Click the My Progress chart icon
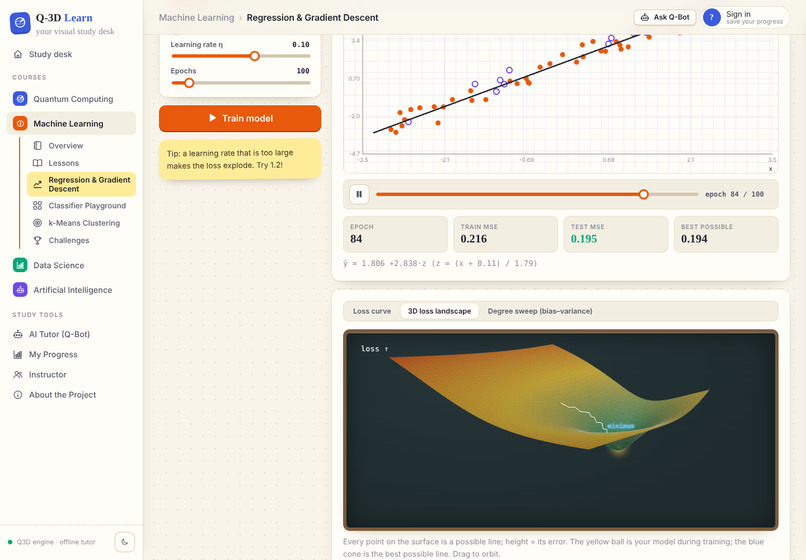Viewport: 806px width, 560px height. point(18,354)
